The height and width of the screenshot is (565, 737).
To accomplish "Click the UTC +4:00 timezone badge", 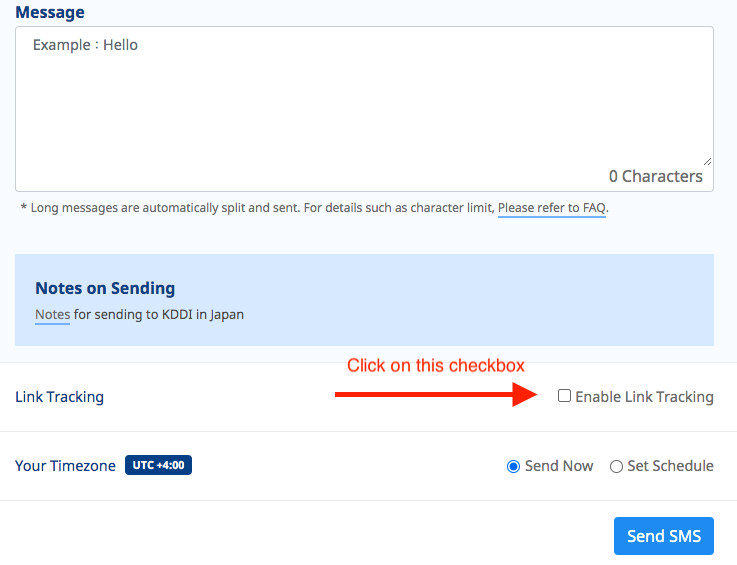I will tap(158, 465).
